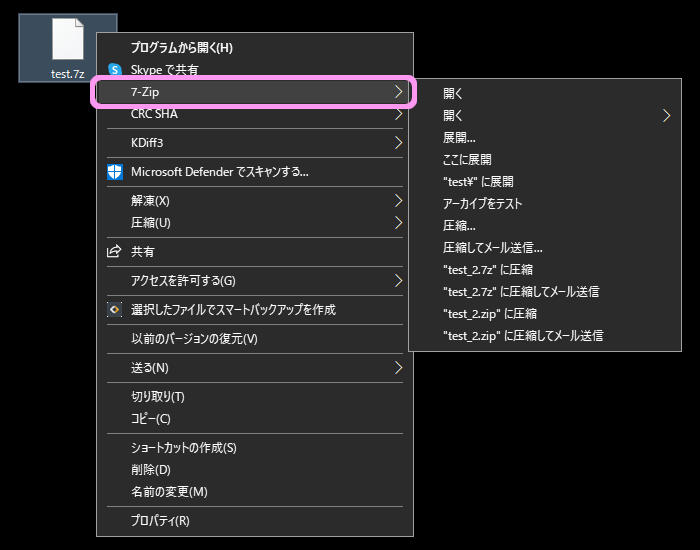Select "test_2.zip" に圧縮
The height and width of the screenshot is (550, 700).
(x=545, y=314)
